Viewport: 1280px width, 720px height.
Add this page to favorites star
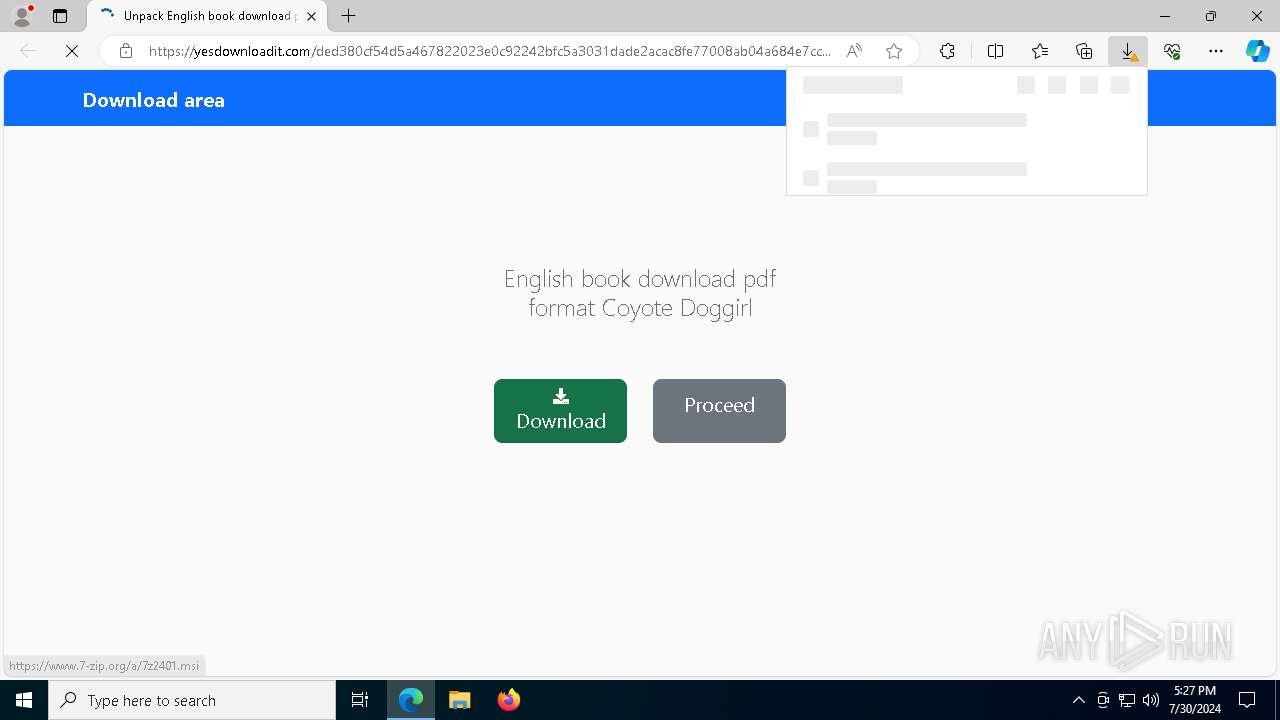(x=894, y=51)
